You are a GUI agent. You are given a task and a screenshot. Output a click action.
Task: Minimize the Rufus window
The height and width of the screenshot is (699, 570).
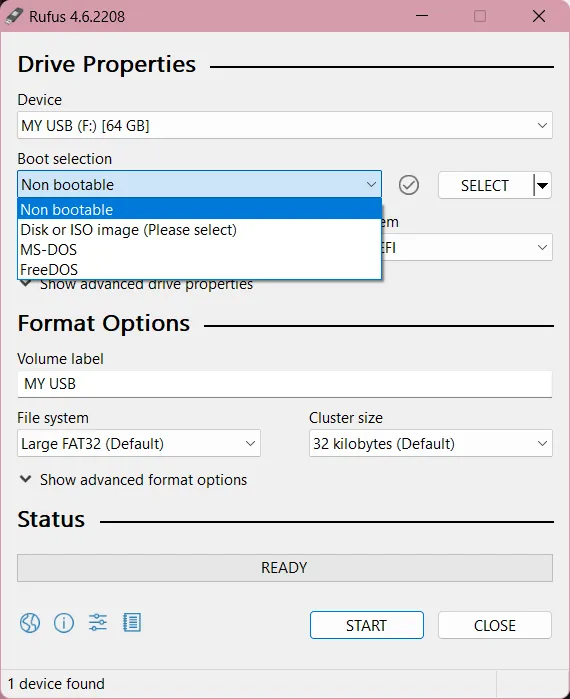pos(422,16)
